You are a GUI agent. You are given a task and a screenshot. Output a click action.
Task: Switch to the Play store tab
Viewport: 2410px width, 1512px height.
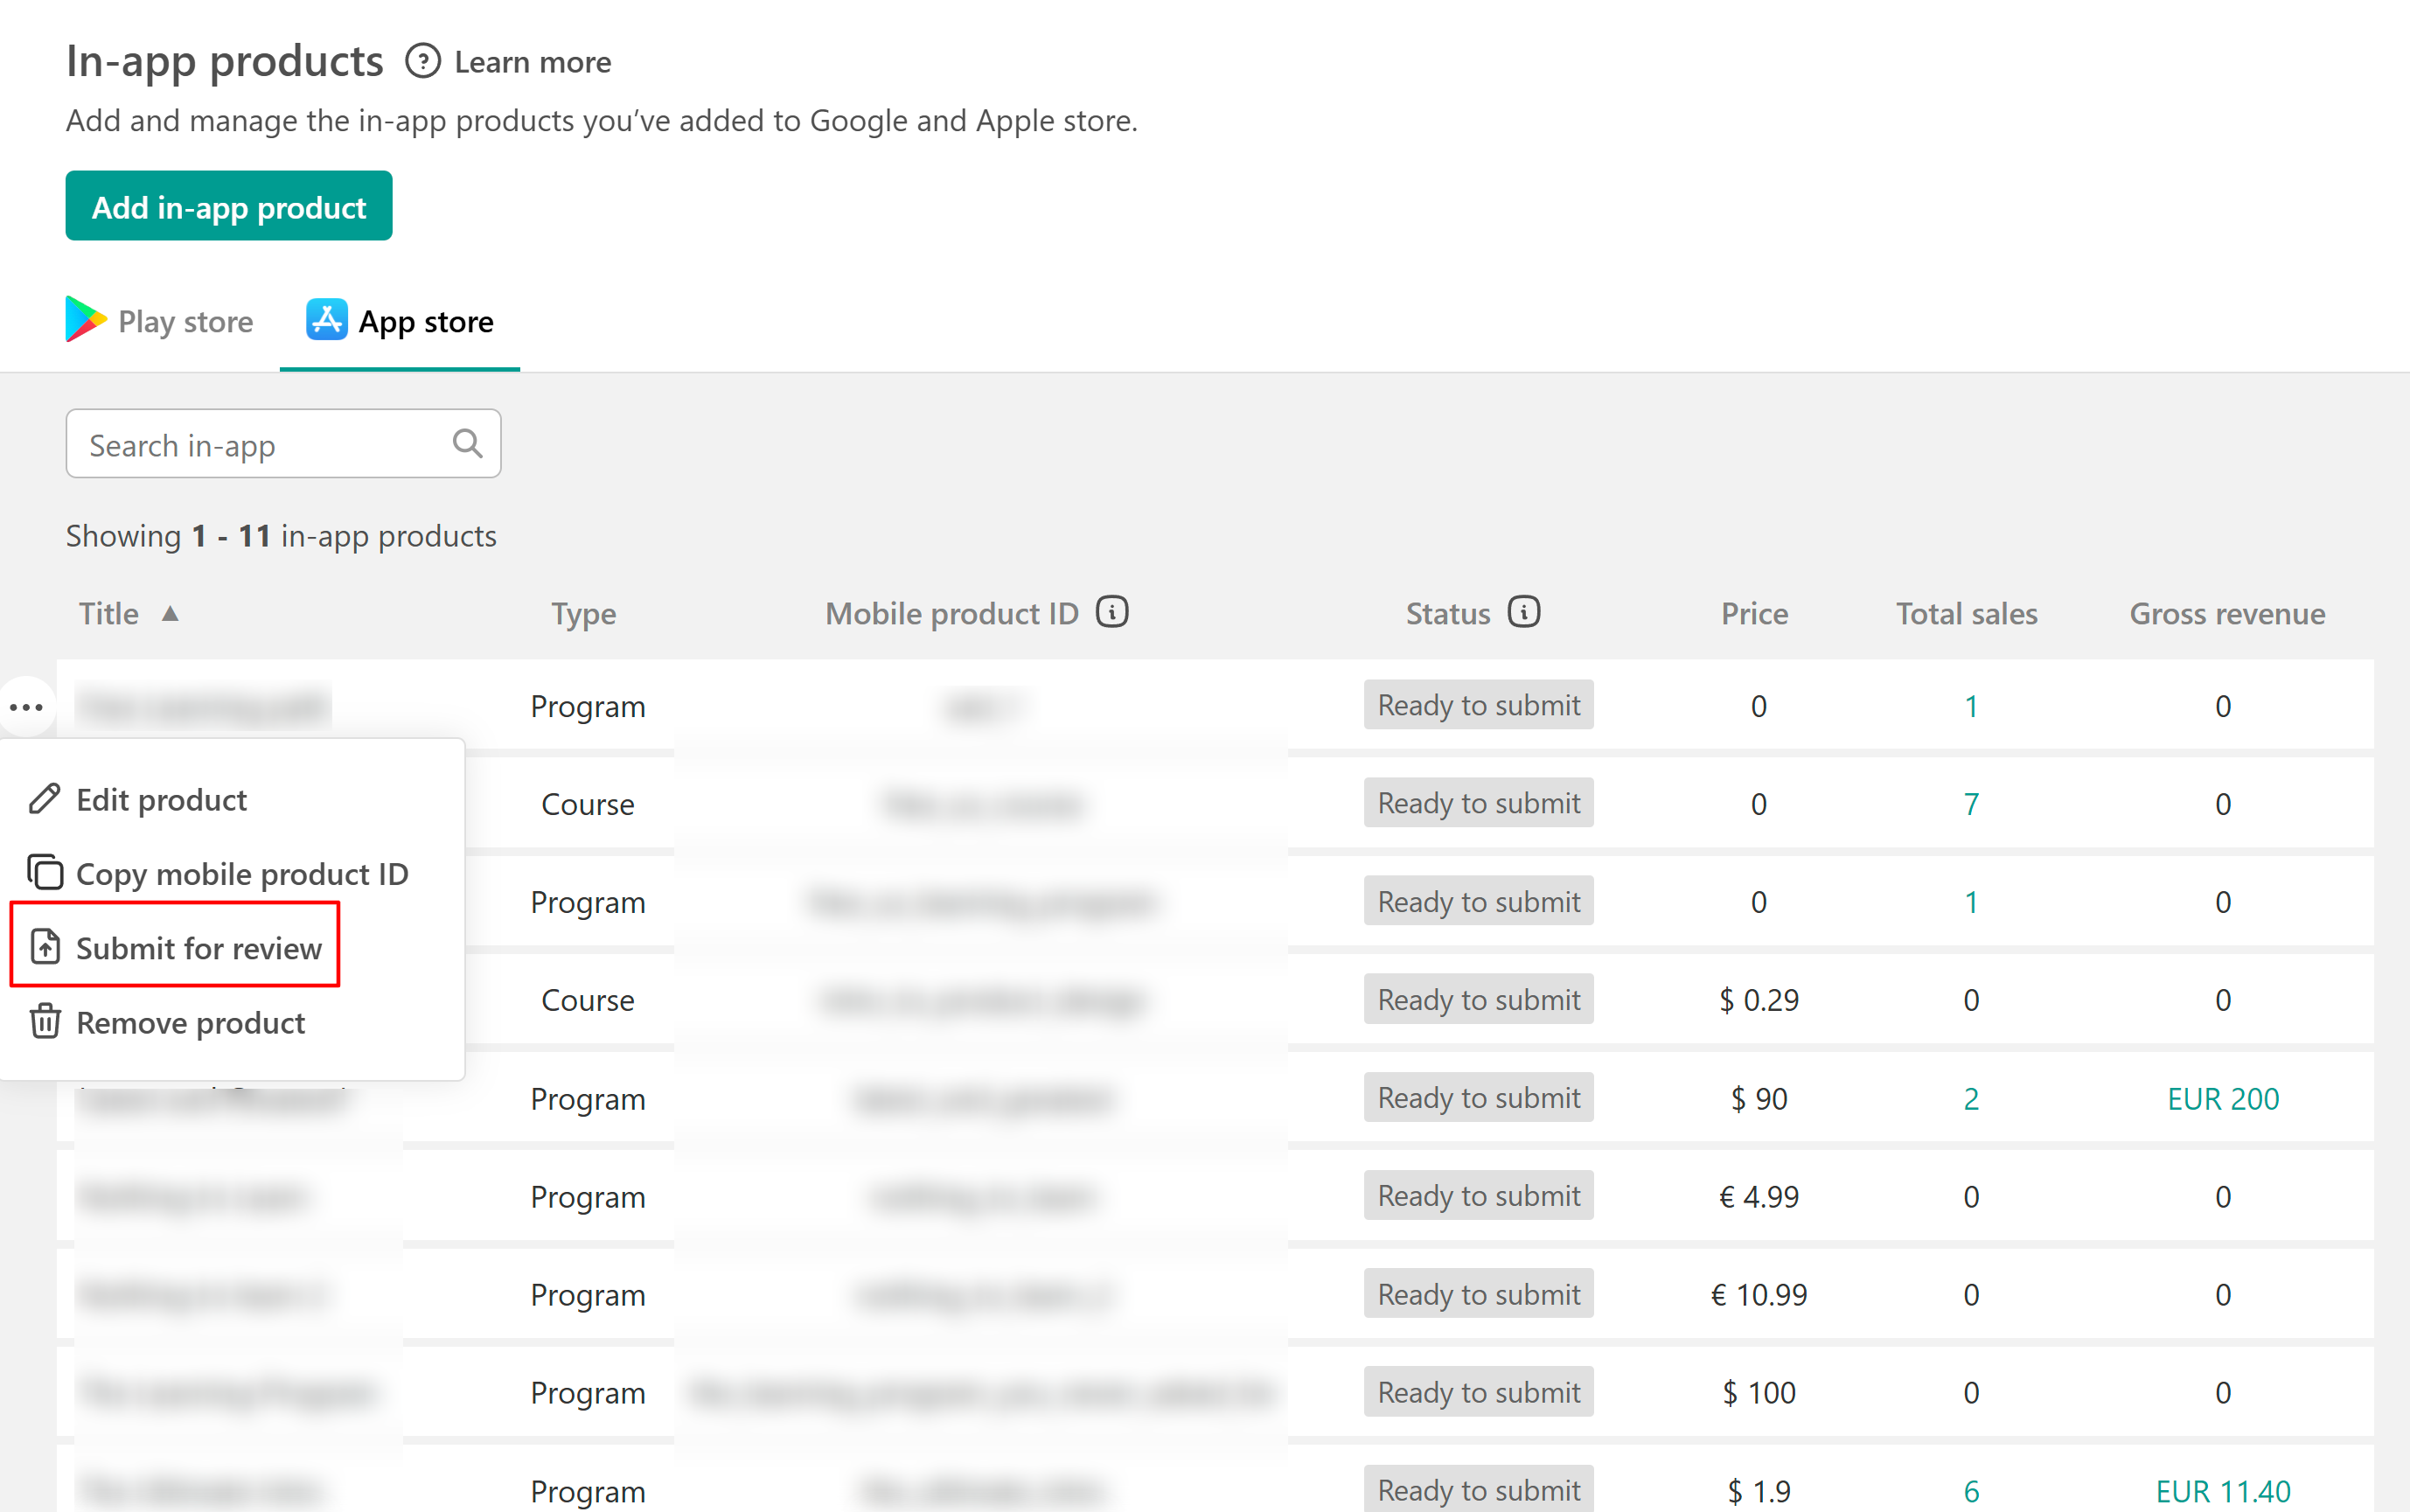[x=185, y=322]
